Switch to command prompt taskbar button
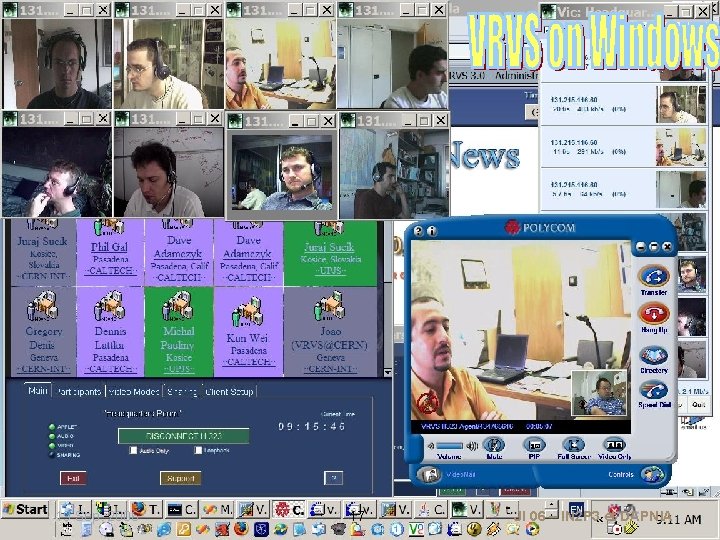 pyautogui.click(x=181, y=509)
